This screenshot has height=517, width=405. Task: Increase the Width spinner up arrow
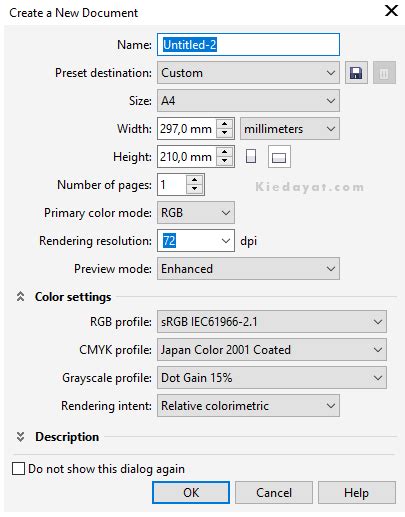coord(224,124)
